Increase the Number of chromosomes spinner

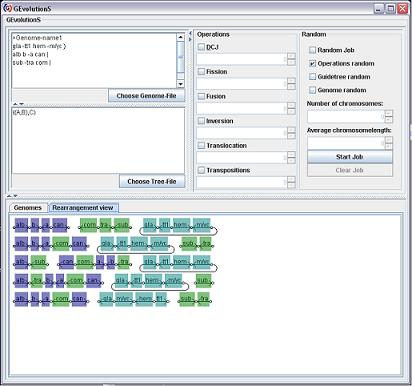[x=389, y=114]
